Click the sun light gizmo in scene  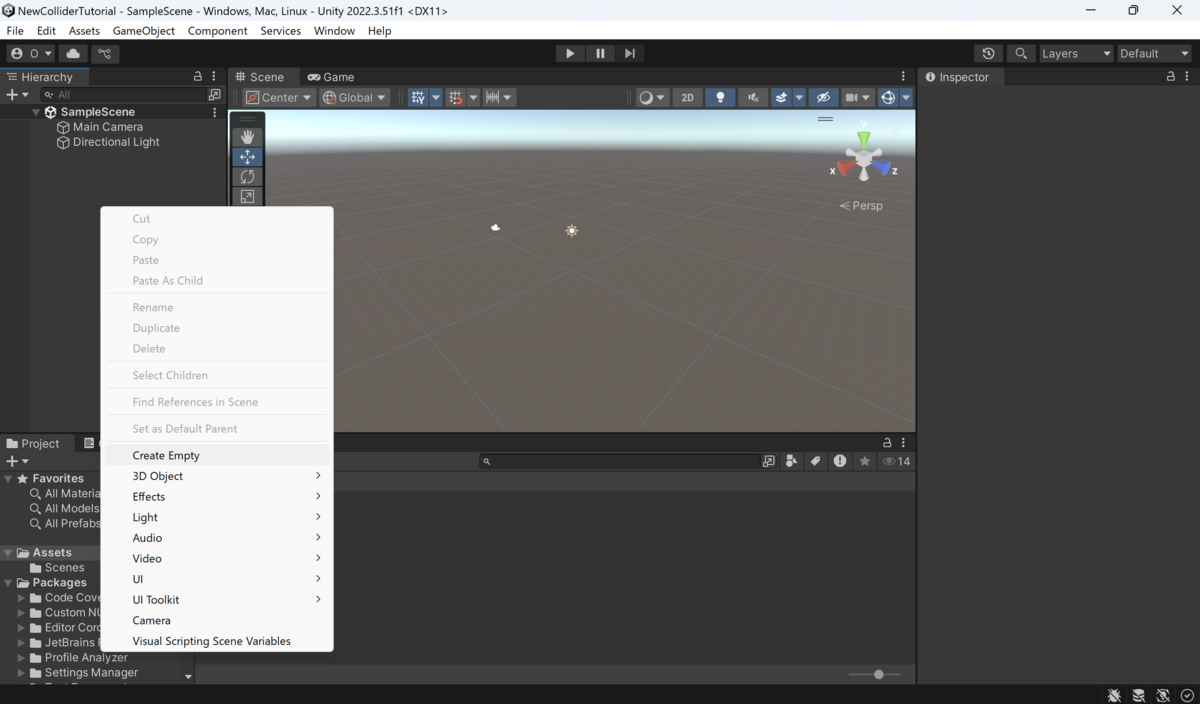coord(572,230)
